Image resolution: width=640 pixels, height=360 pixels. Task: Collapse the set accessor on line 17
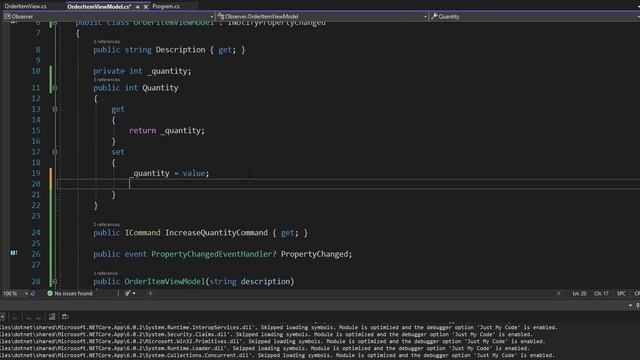(55, 152)
